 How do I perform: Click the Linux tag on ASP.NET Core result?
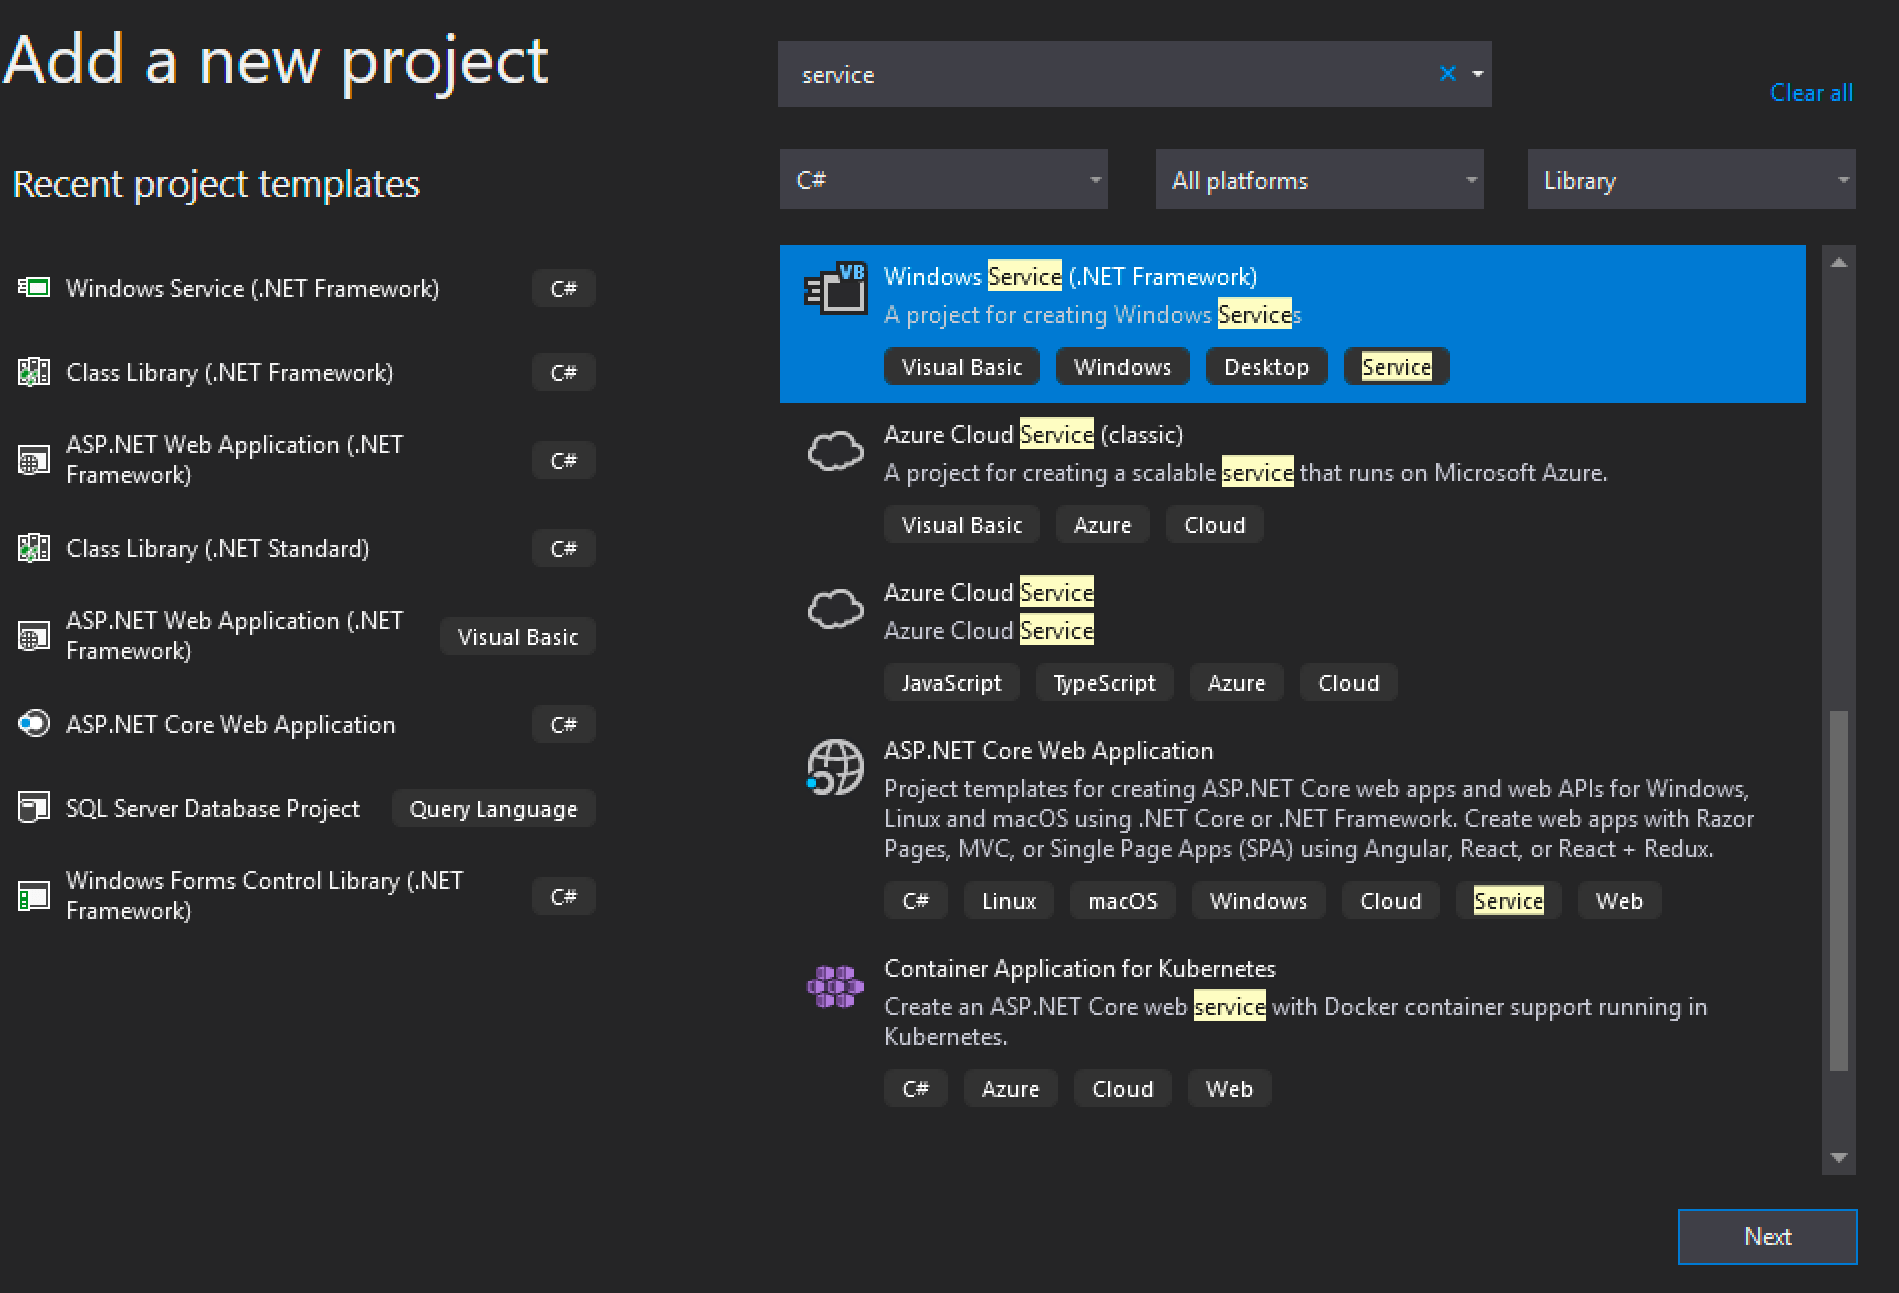pyautogui.click(x=1008, y=901)
